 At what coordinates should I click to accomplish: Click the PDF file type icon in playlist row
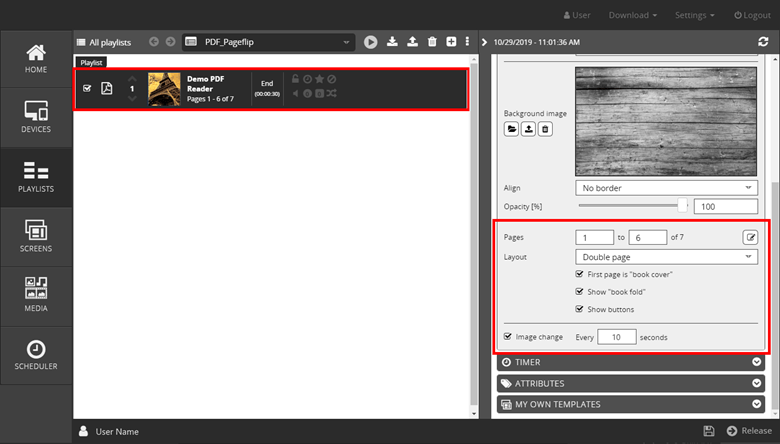coord(106,89)
